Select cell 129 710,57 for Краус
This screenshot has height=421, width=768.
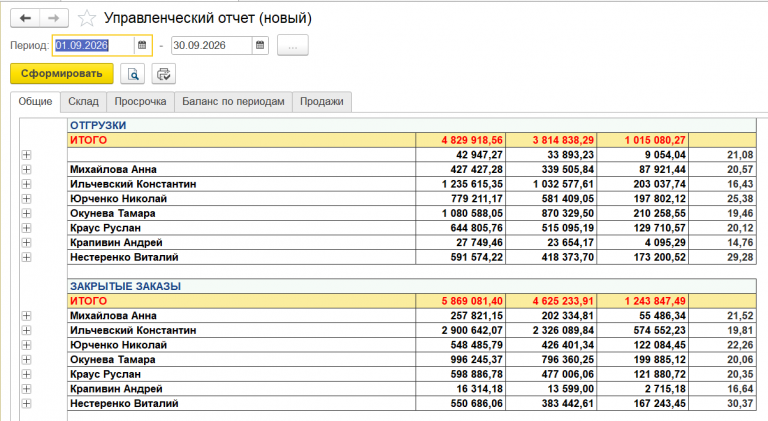coord(643,228)
